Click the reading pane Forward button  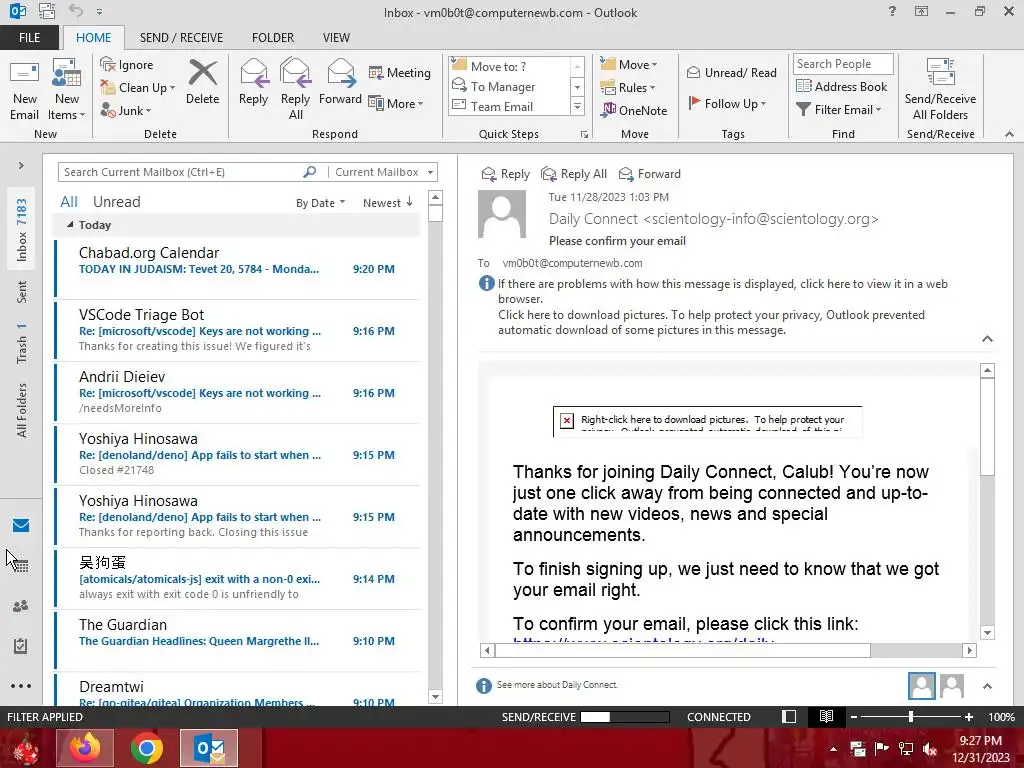coord(650,174)
